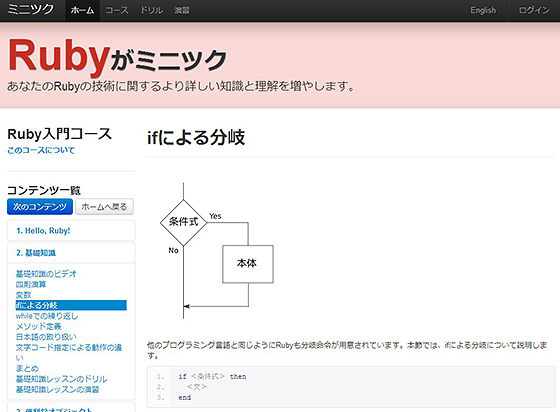Open 基礎知識のビデオ lesson link
Image resolution: width=560 pixels, height=412 pixels.
46,274
